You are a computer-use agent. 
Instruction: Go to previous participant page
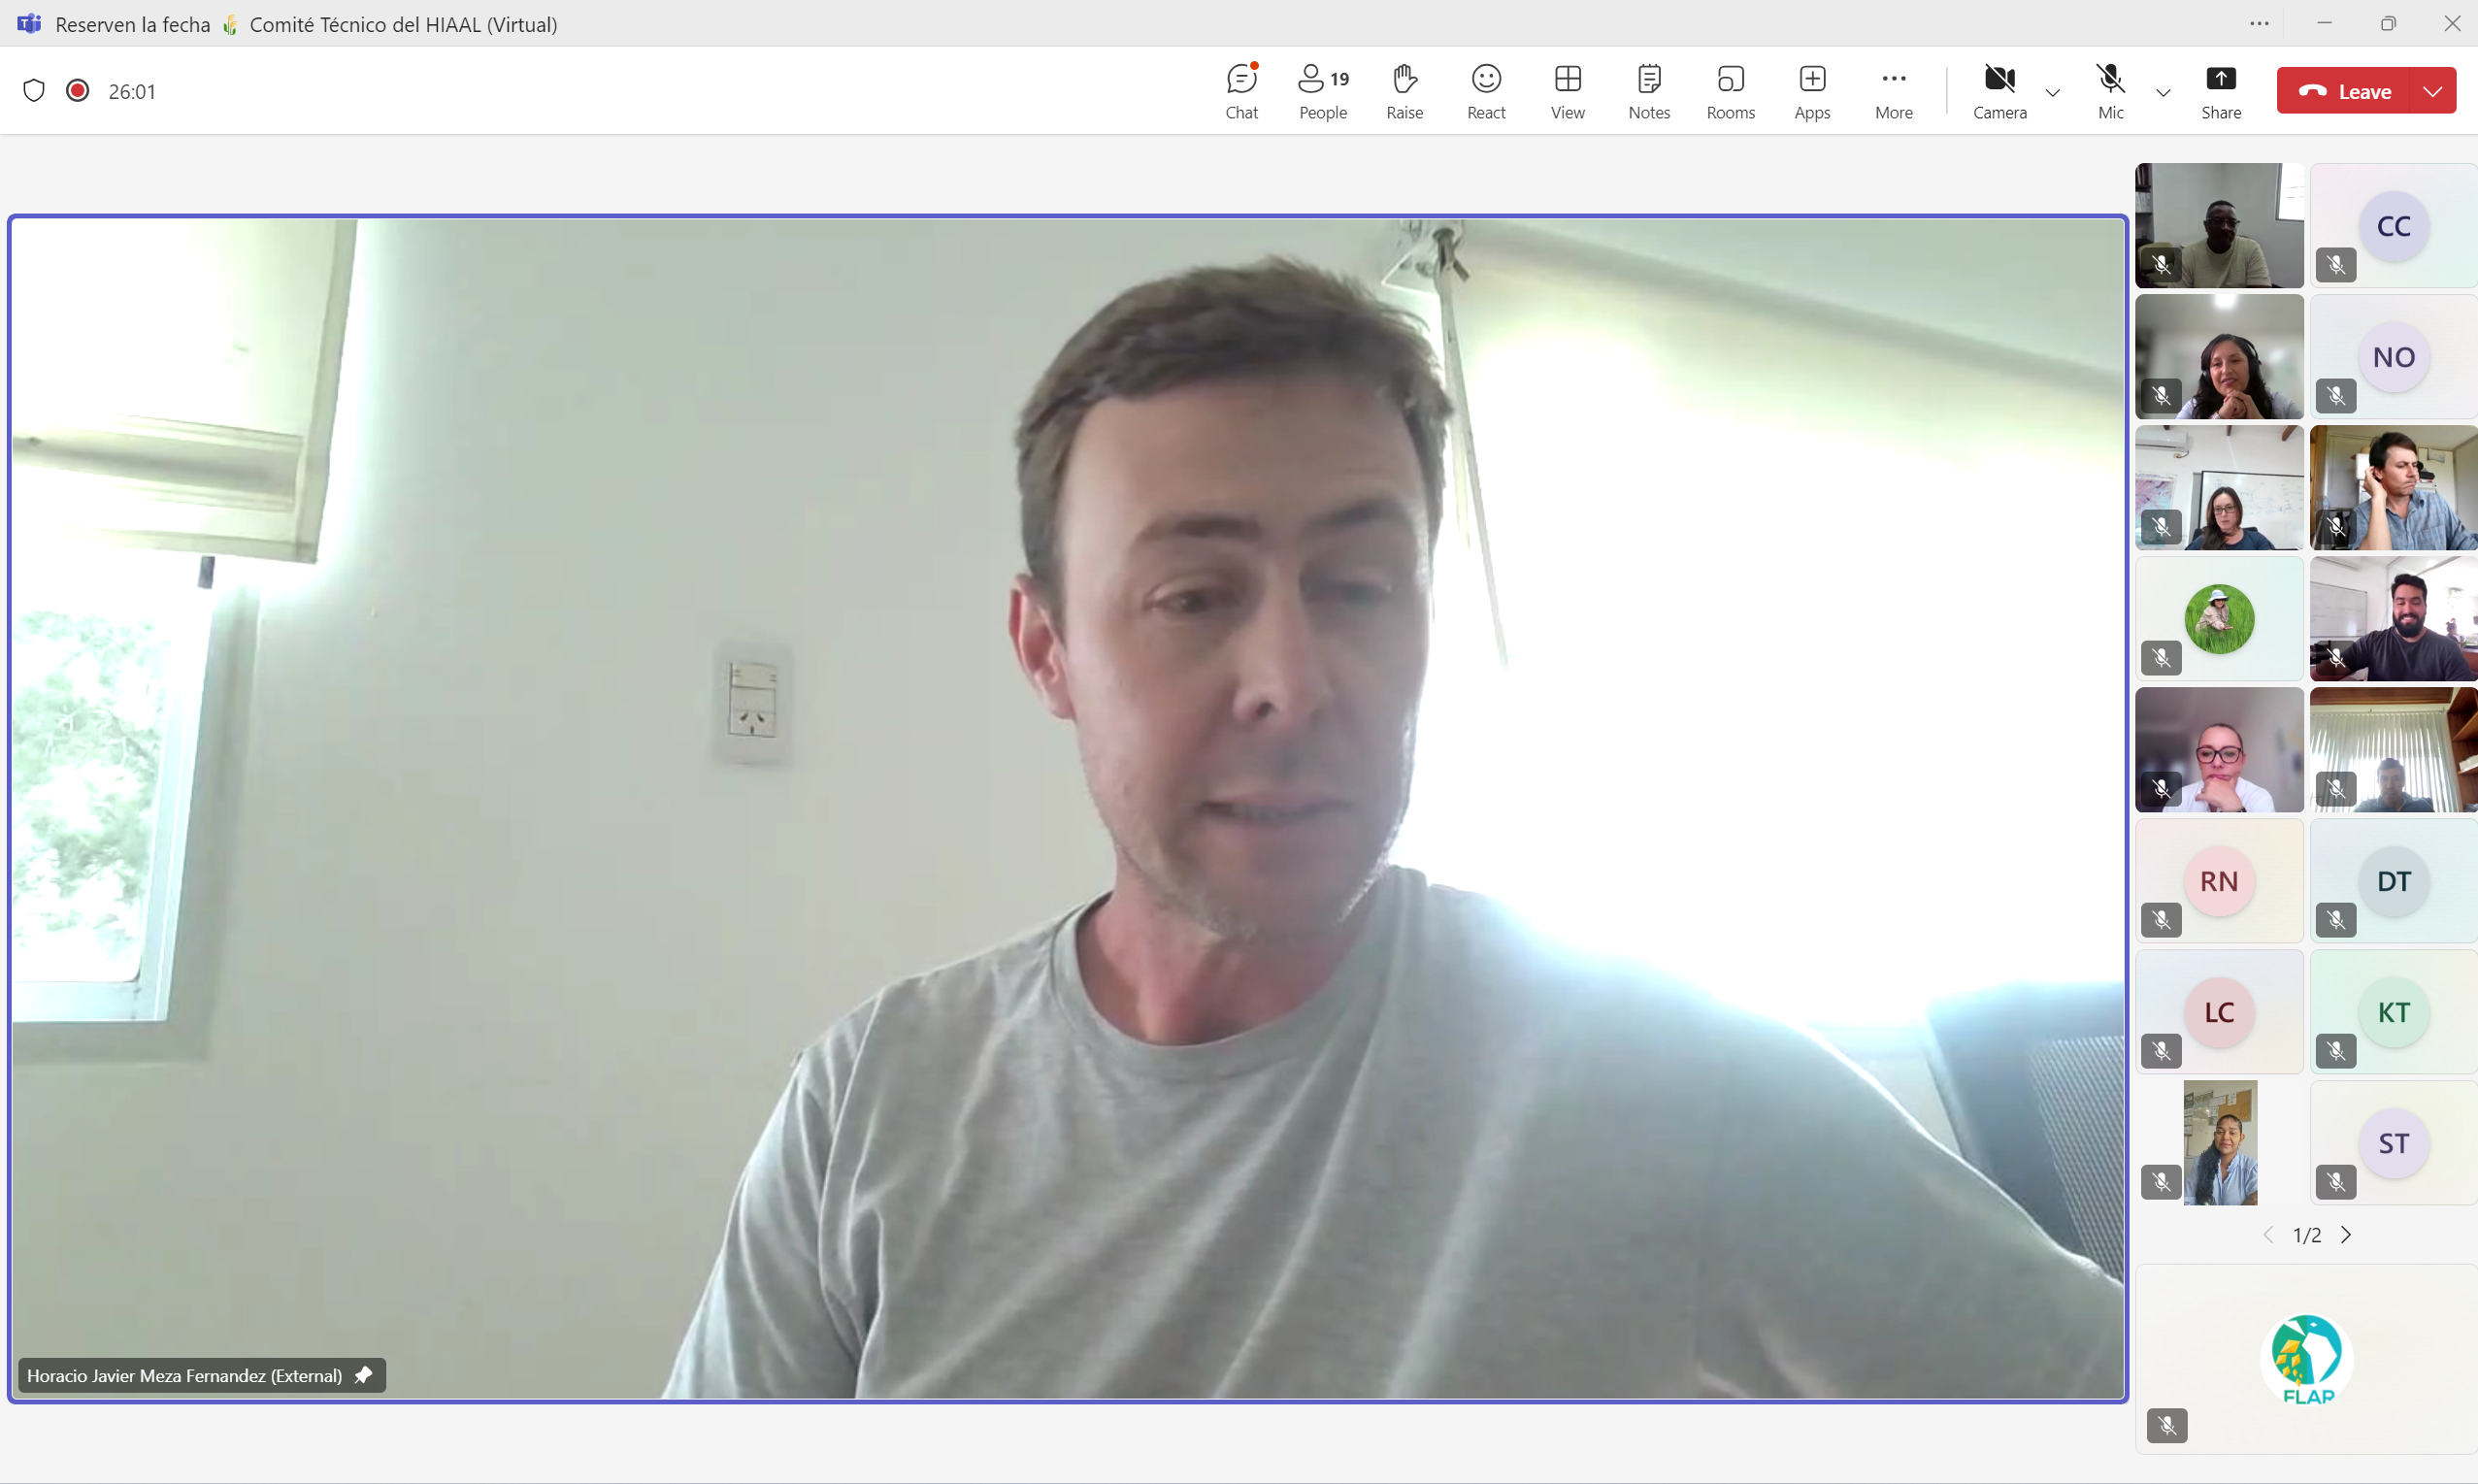click(2268, 1235)
